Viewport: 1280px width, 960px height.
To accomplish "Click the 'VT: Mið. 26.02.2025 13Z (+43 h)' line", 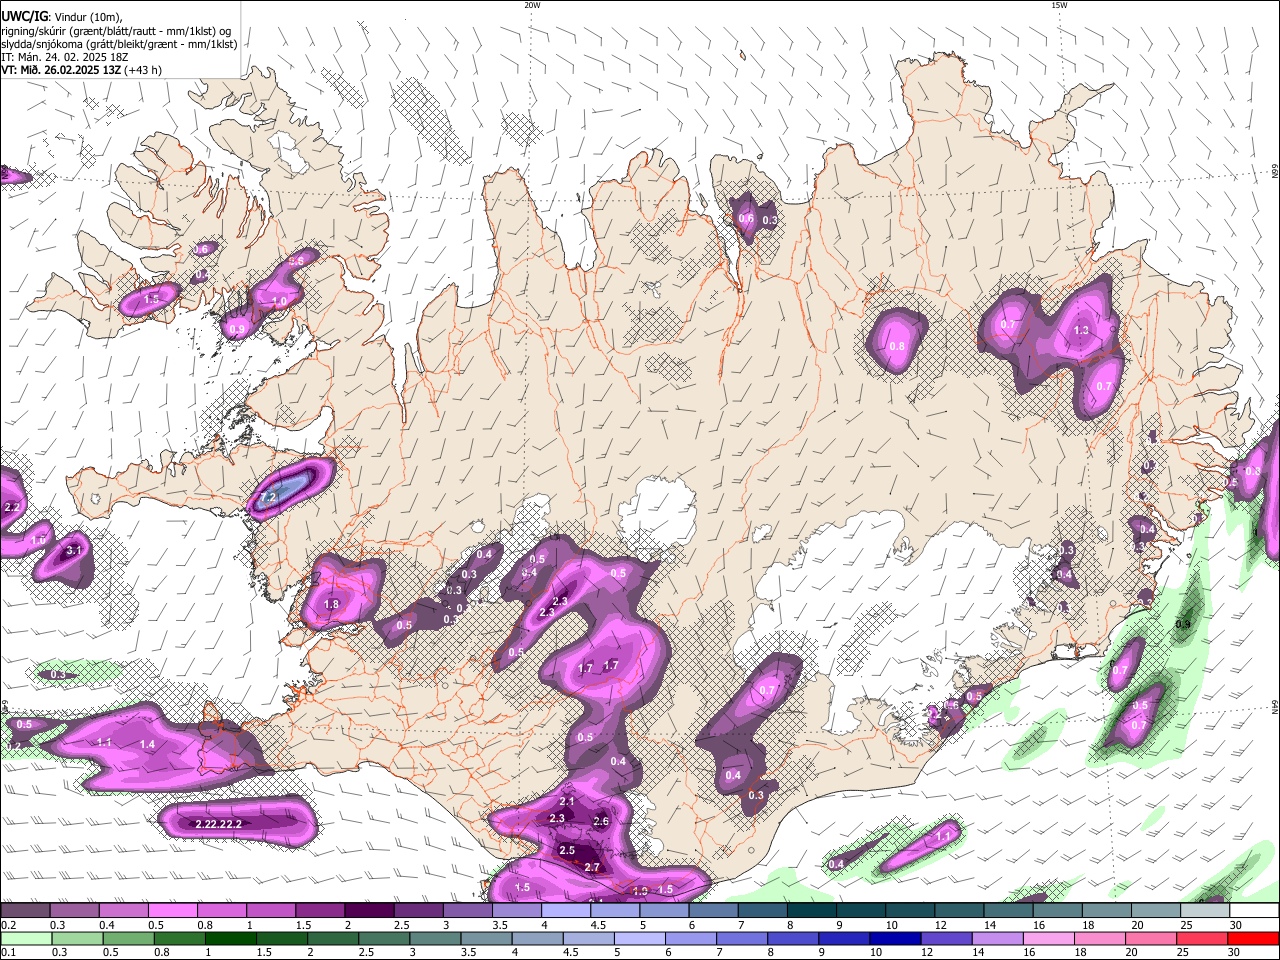I will pos(82,70).
